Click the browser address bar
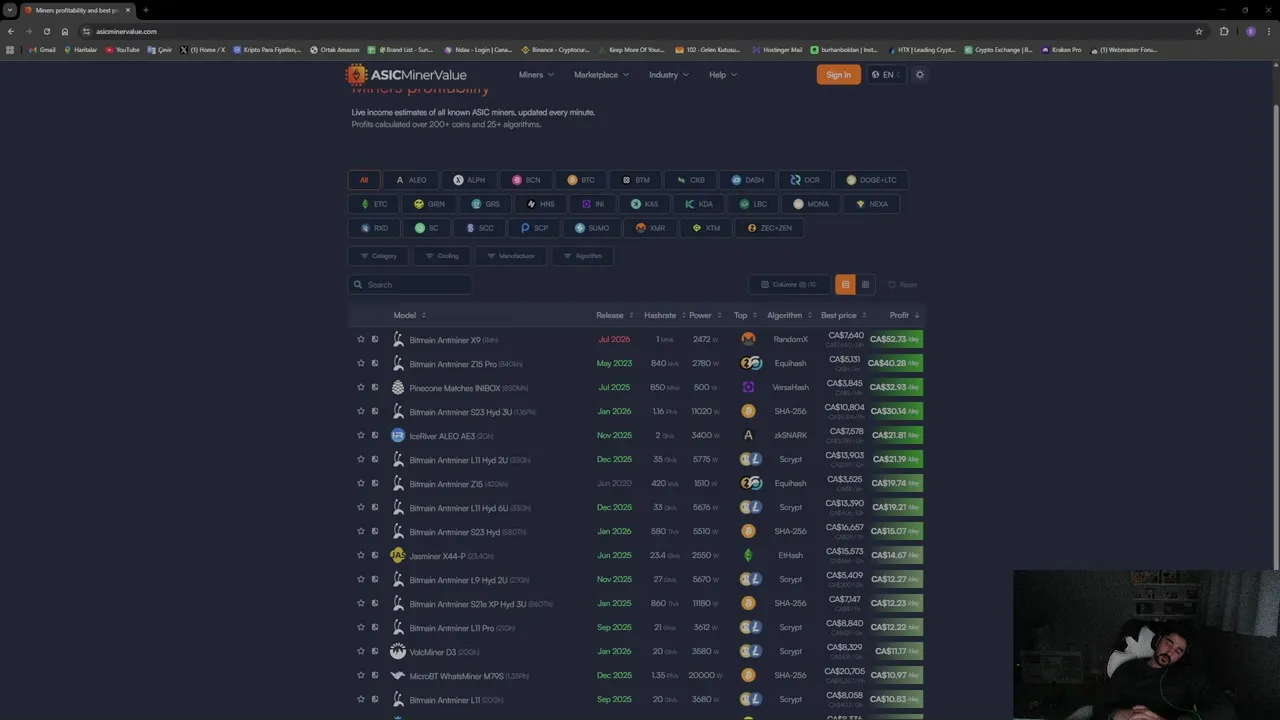This screenshot has height=720, width=1280. [x=640, y=31]
